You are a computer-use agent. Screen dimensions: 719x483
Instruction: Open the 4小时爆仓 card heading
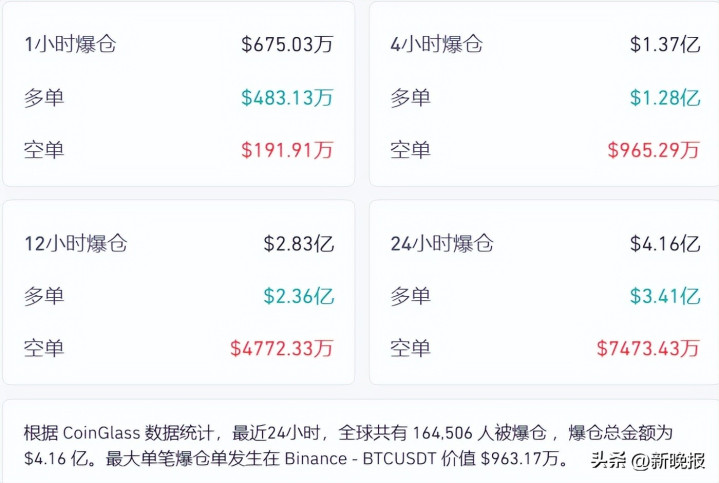click(436, 44)
